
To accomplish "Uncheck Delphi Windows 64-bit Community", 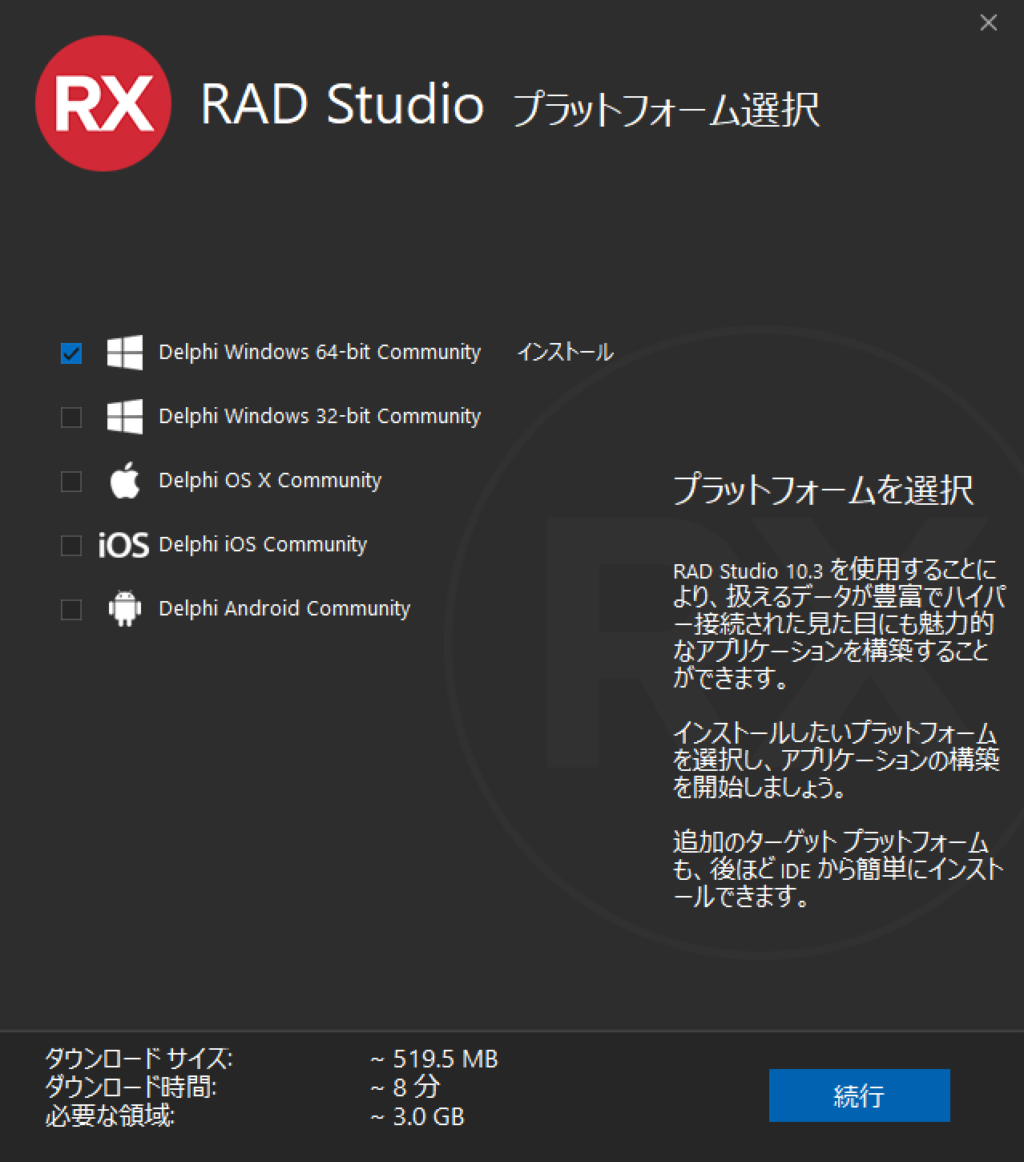I will (x=70, y=353).
